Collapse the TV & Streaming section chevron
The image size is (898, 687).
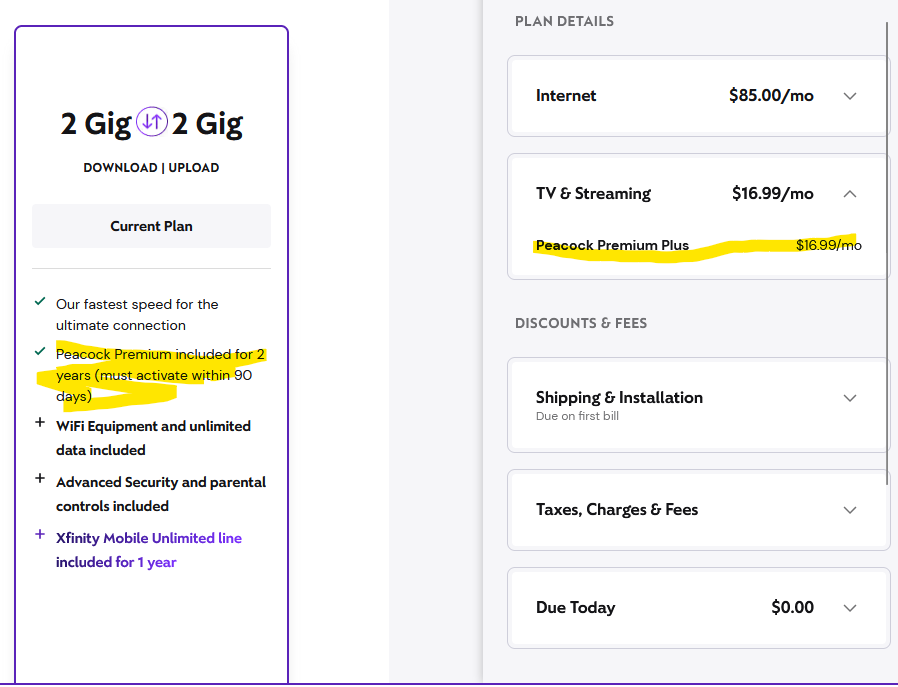(x=850, y=194)
